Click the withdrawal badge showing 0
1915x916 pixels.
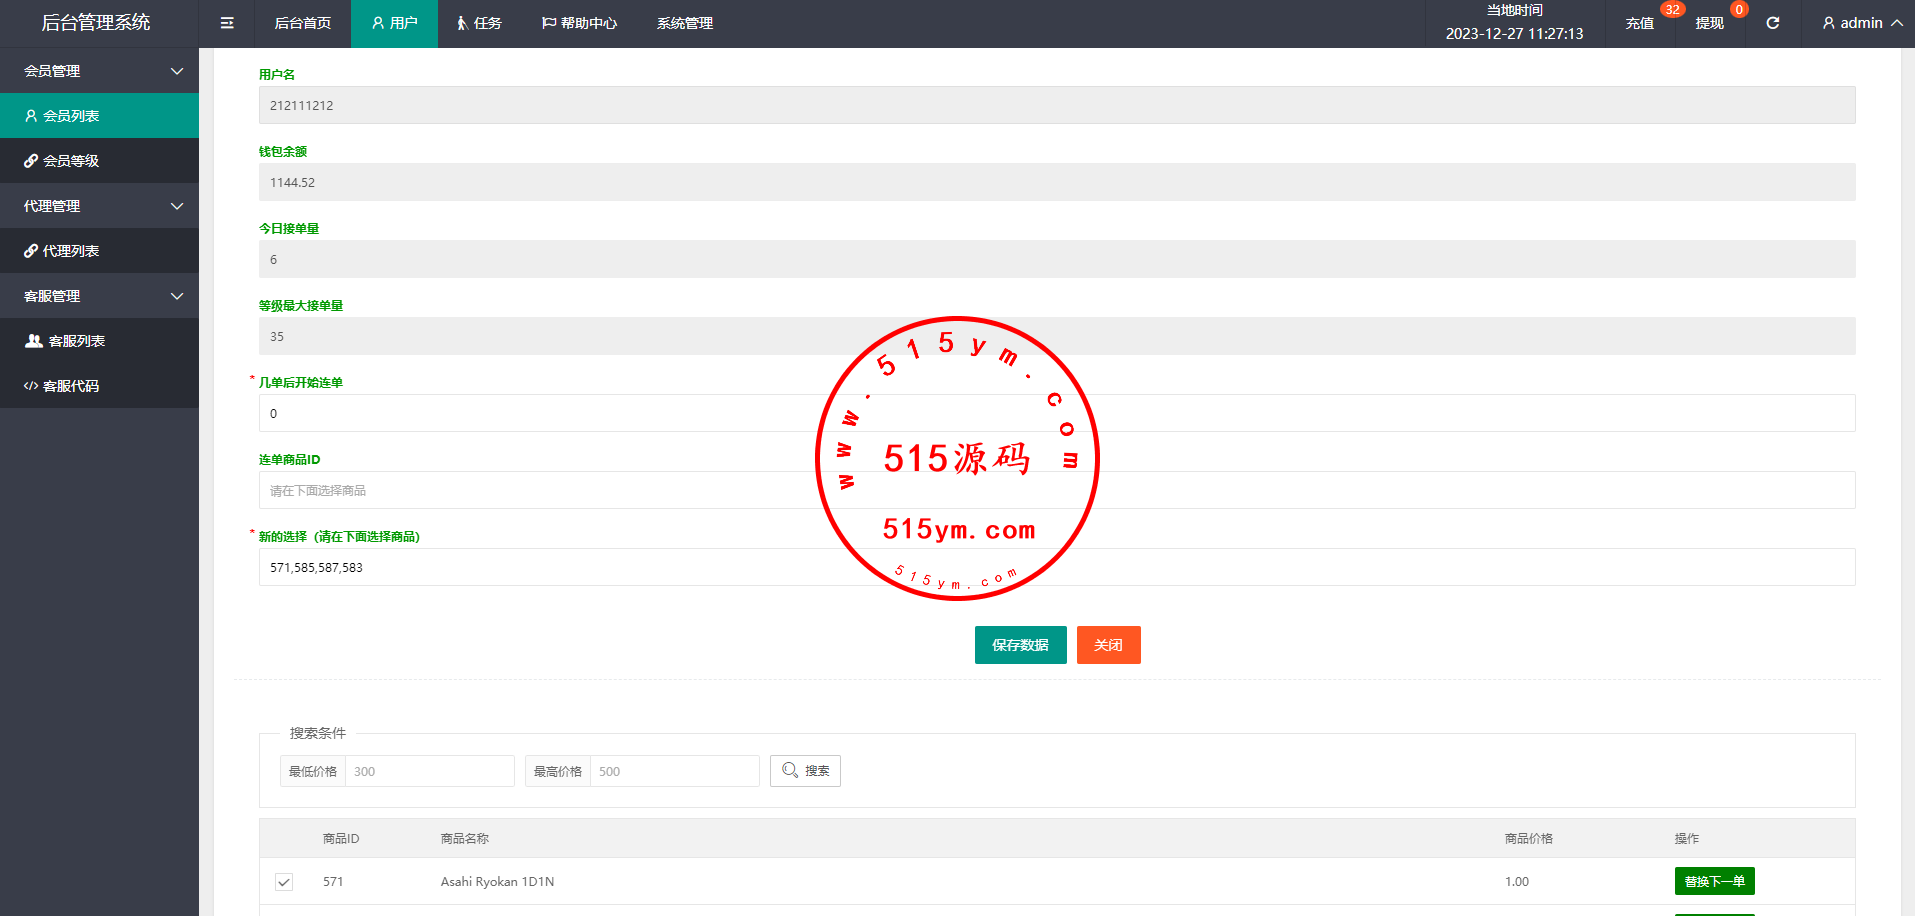1739,10
